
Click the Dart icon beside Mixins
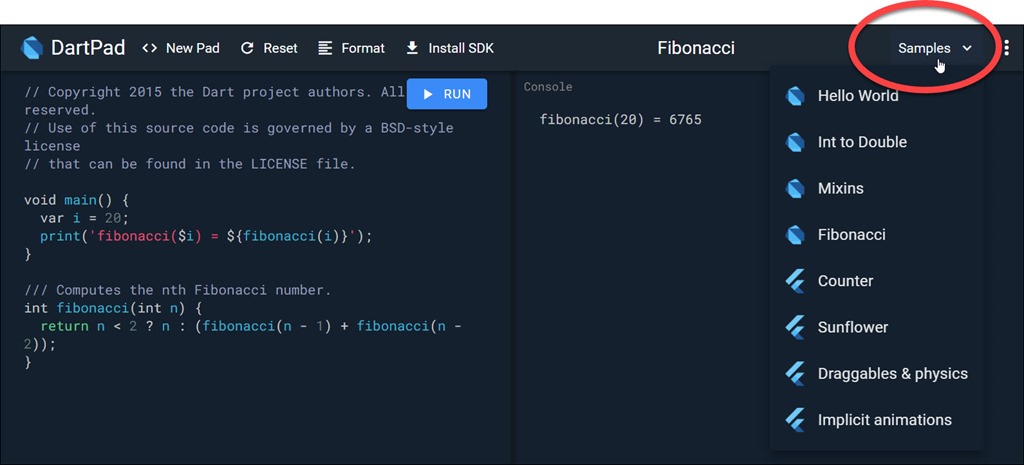point(795,189)
